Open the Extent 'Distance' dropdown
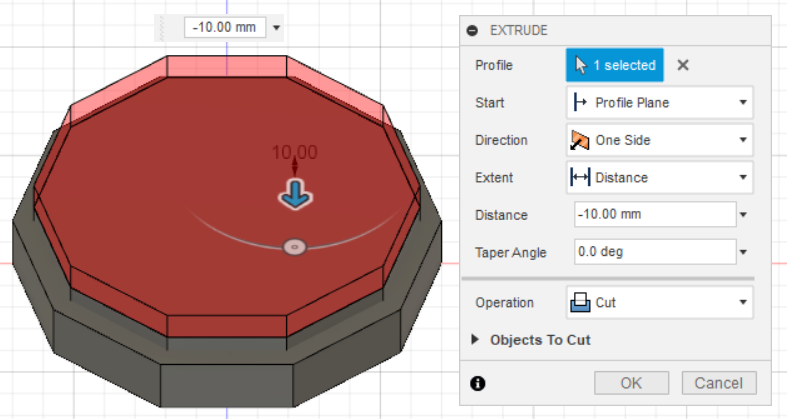The height and width of the screenshot is (419, 787). (660, 177)
